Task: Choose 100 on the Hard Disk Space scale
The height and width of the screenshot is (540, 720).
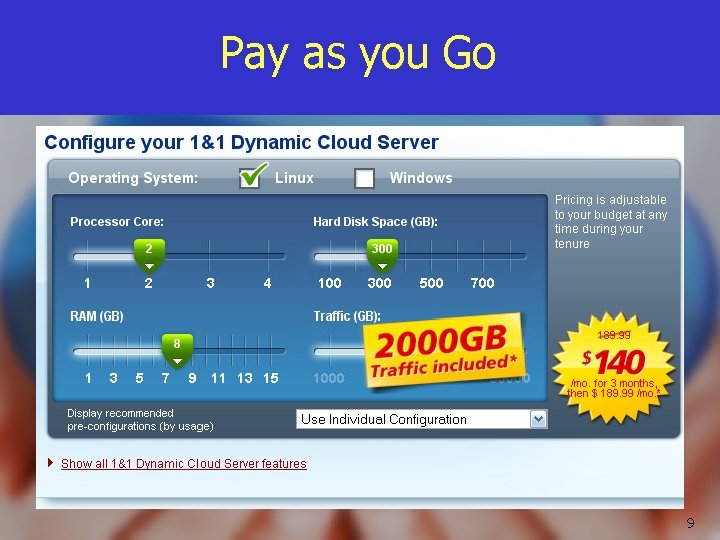Action: [x=330, y=283]
